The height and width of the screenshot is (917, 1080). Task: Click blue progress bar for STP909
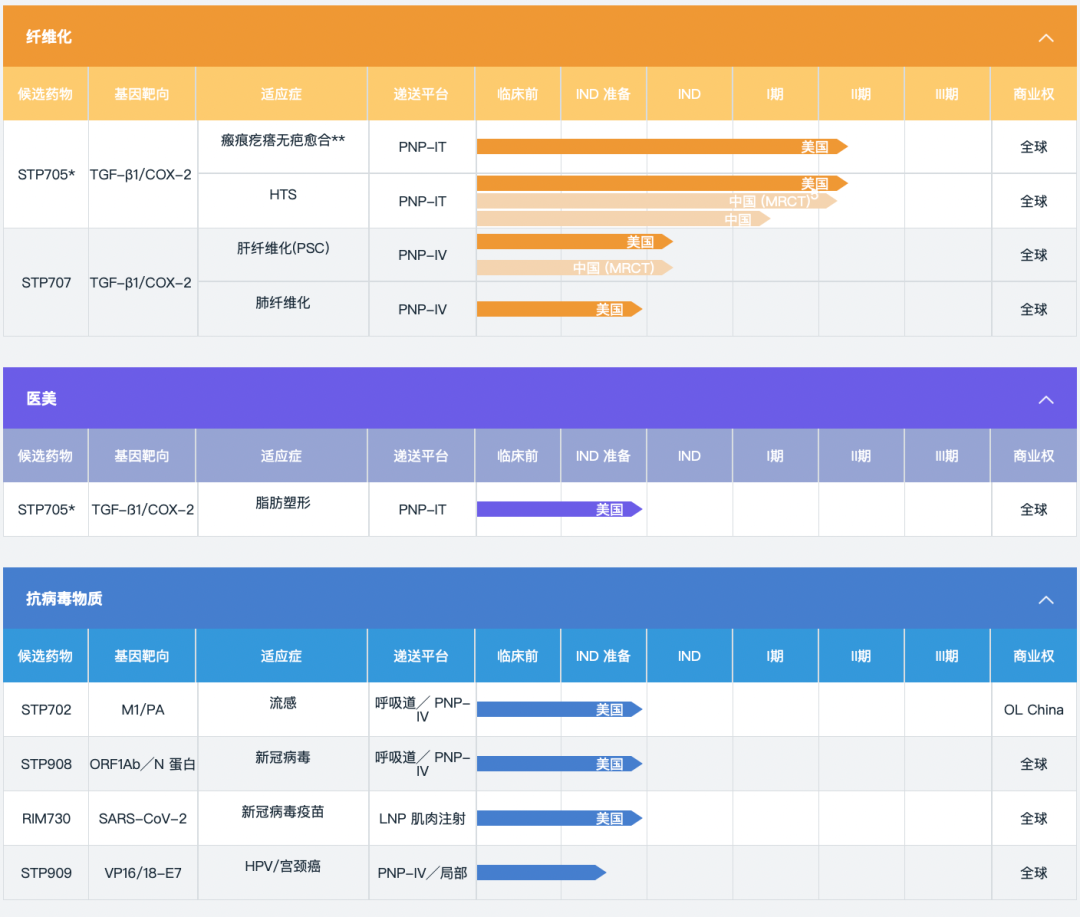pos(541,873)
